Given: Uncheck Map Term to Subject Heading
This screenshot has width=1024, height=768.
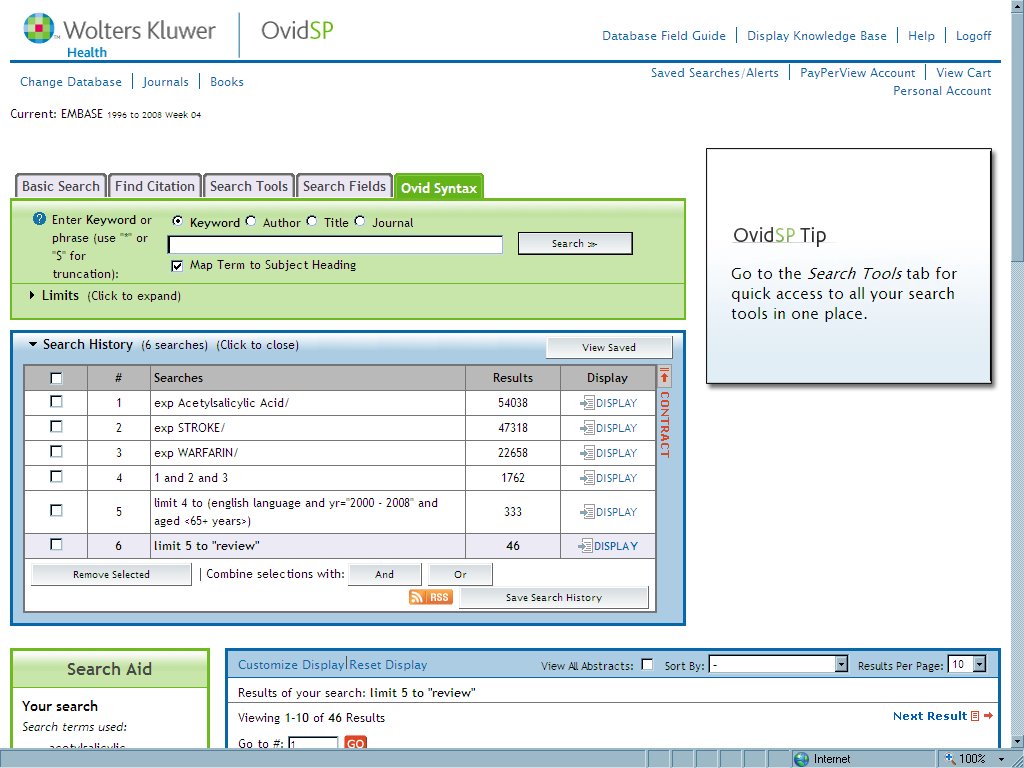Looking at the screenshot, I should pos(177,266).
